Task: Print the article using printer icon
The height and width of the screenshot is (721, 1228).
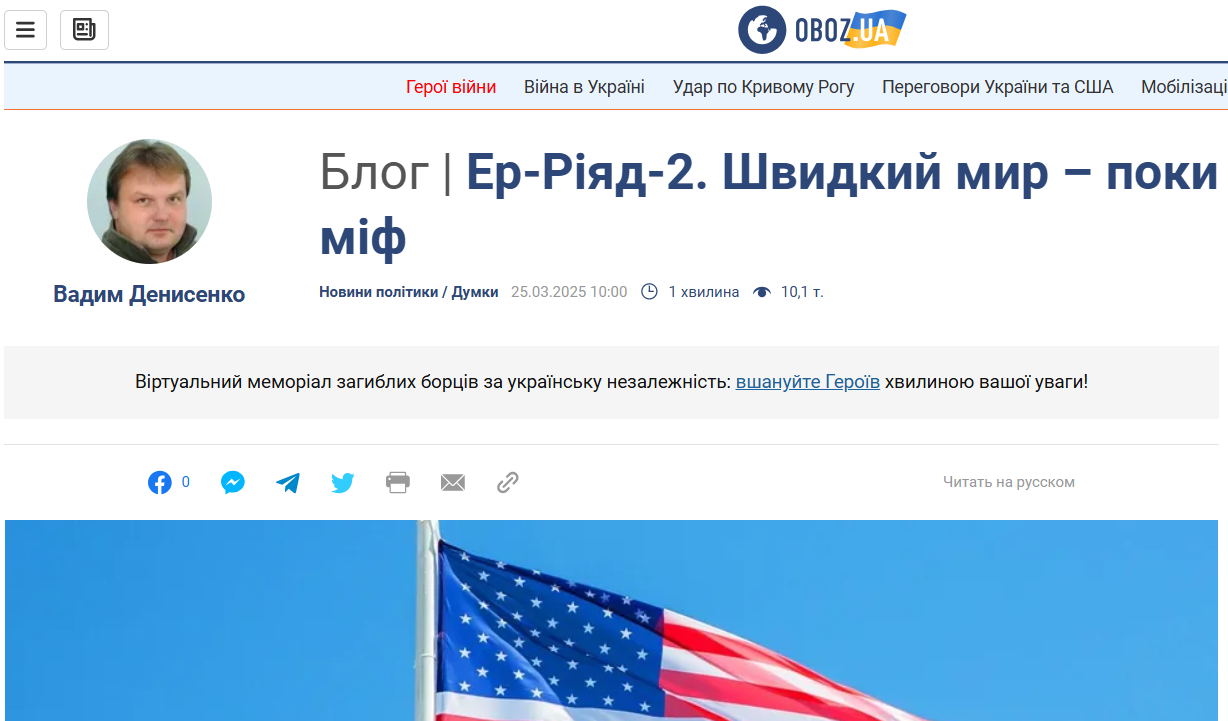Action: click(x=398, y=483)
